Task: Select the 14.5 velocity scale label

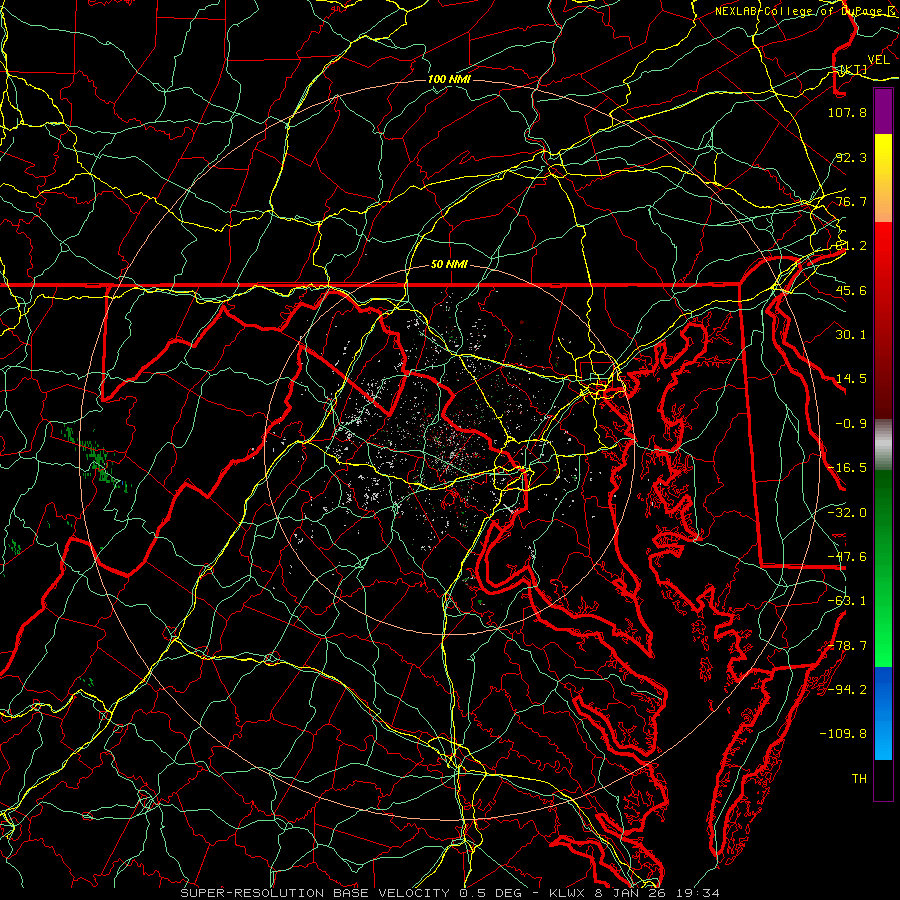Action: click(851, 379)
